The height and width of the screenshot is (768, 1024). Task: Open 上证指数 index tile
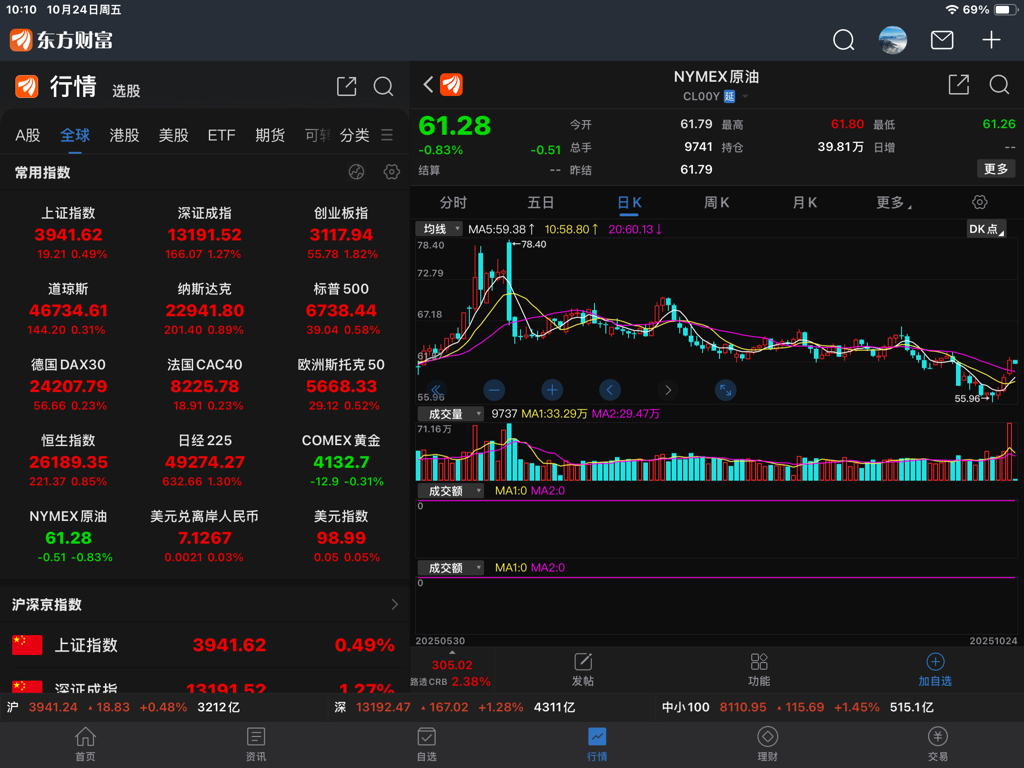69,233
